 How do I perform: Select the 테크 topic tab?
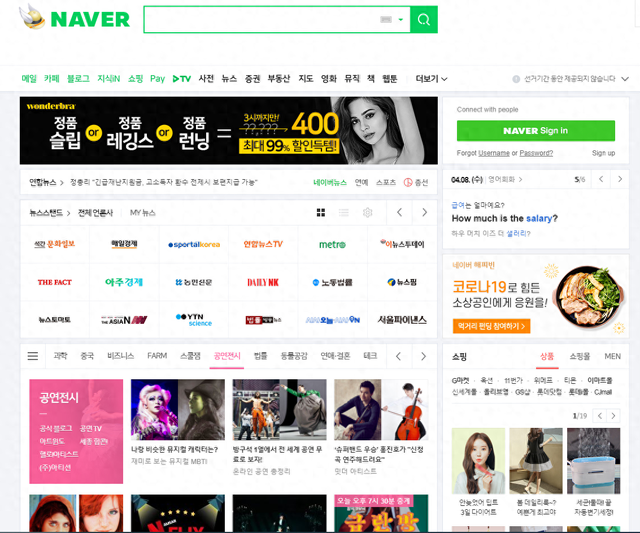(370, 356)
